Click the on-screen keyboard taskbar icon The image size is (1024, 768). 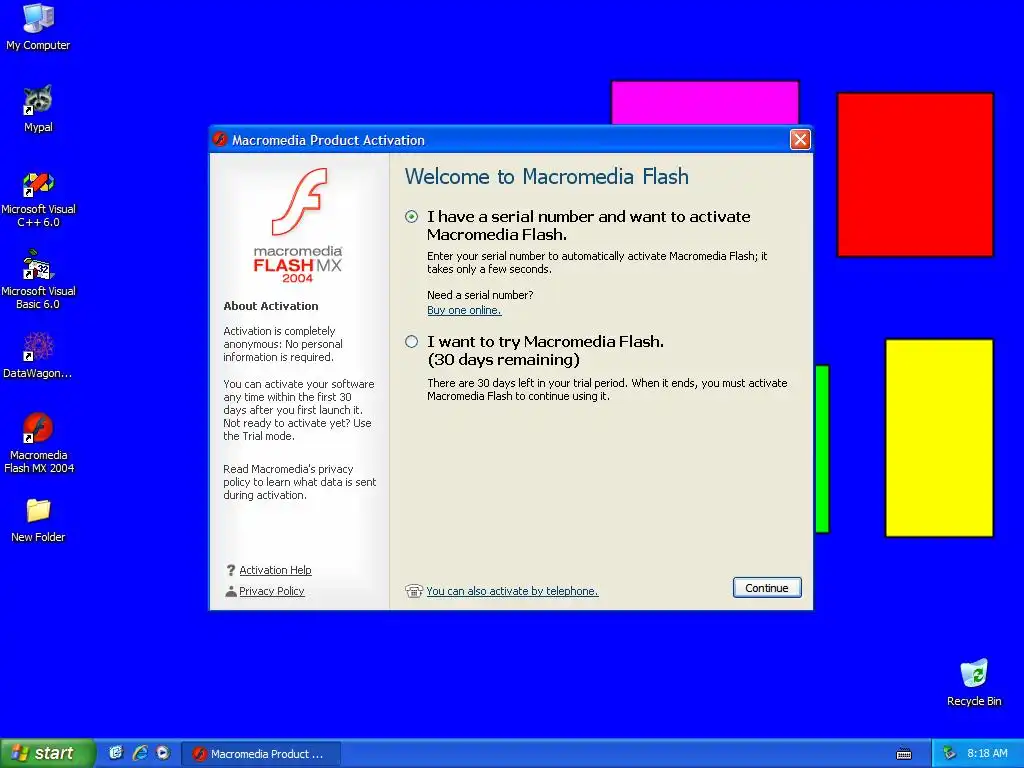tap(904, 754)
